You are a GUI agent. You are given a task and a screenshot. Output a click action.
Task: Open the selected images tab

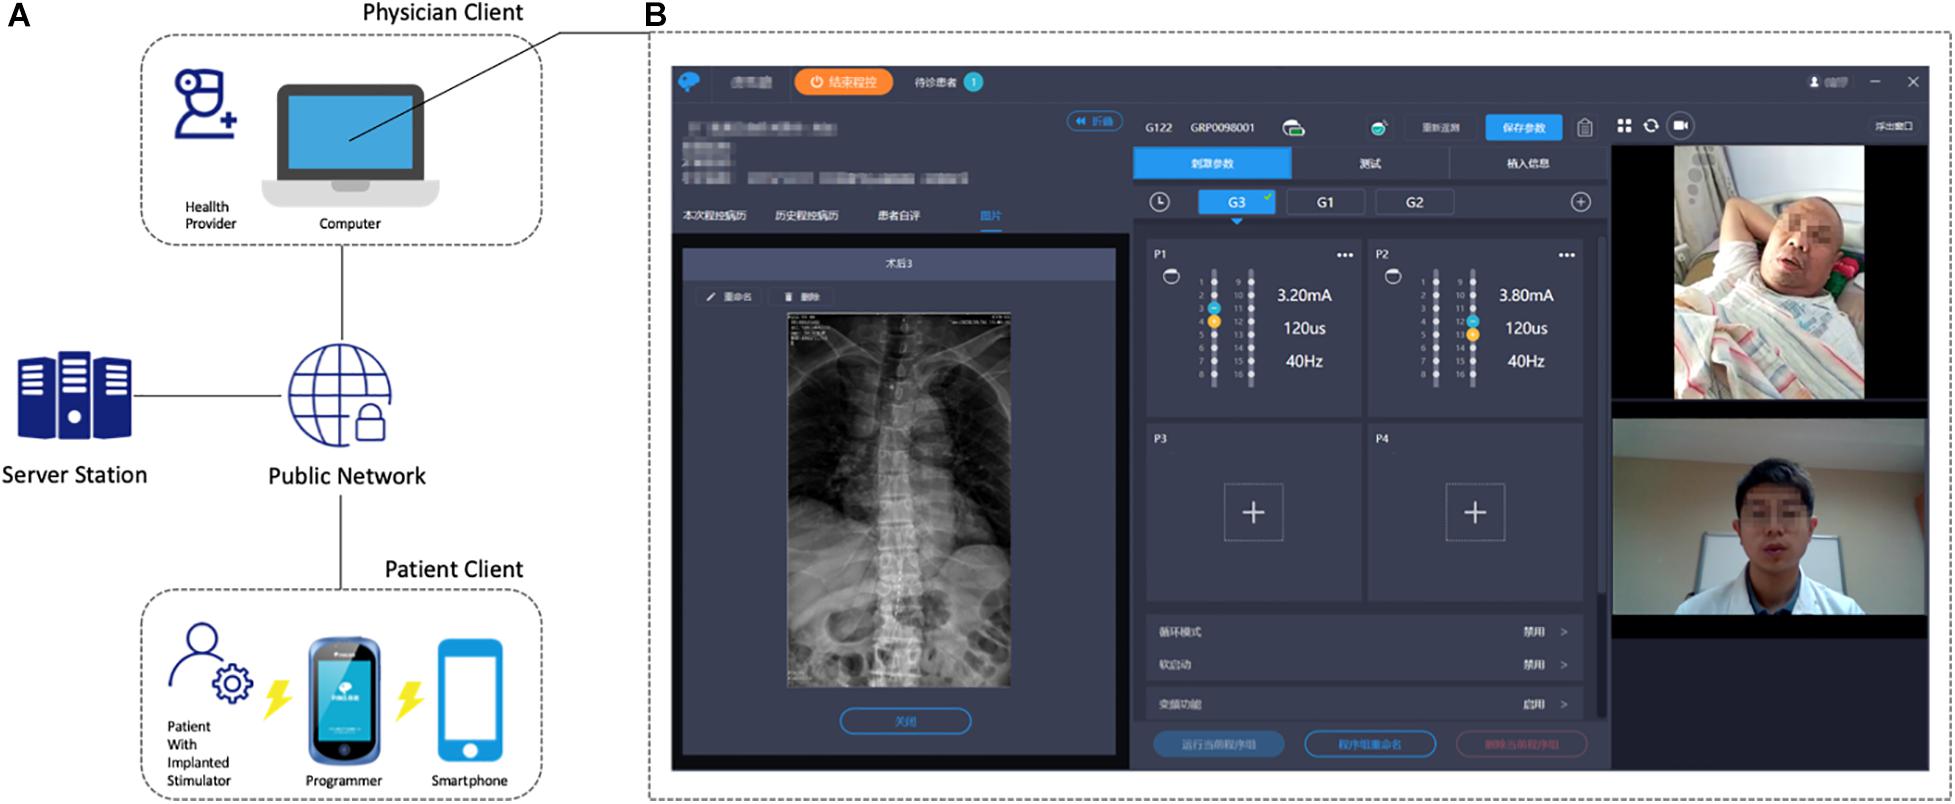pyautogui.click(x=990, y=216)
